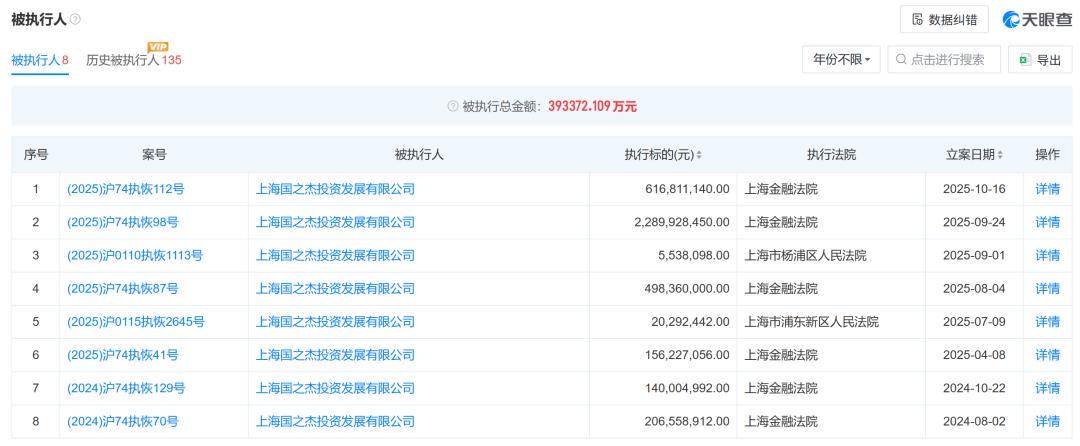The image size is (1080, 446).
Task: Open case (2024)沪74执恢129号
Action: [x=125, y=388]
